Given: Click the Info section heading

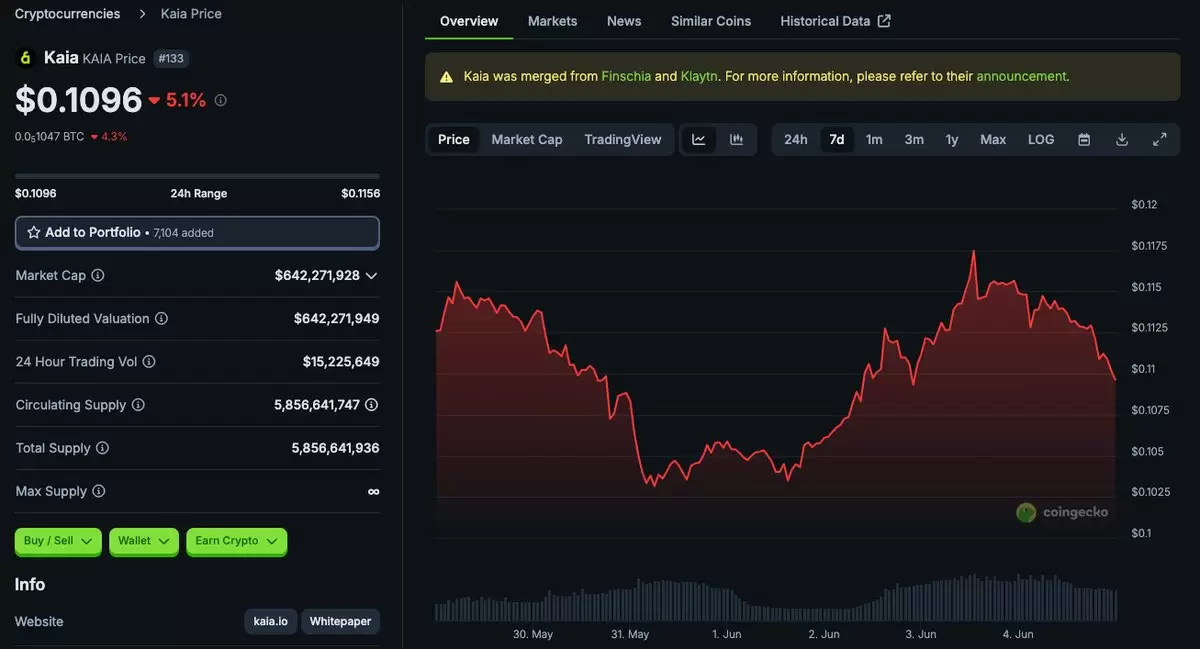Looking at the screenshot, I should coord(30,585).
